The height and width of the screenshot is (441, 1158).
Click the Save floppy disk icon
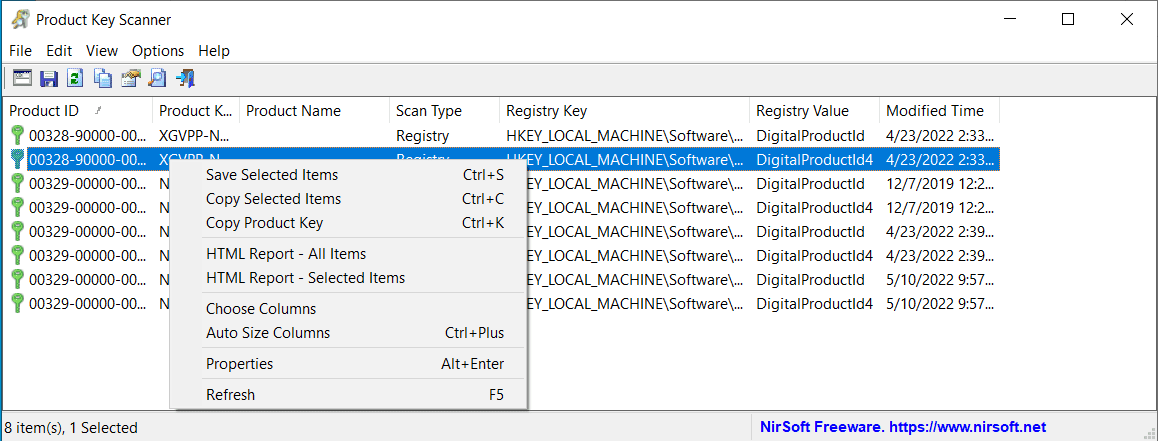pos(49,78)
